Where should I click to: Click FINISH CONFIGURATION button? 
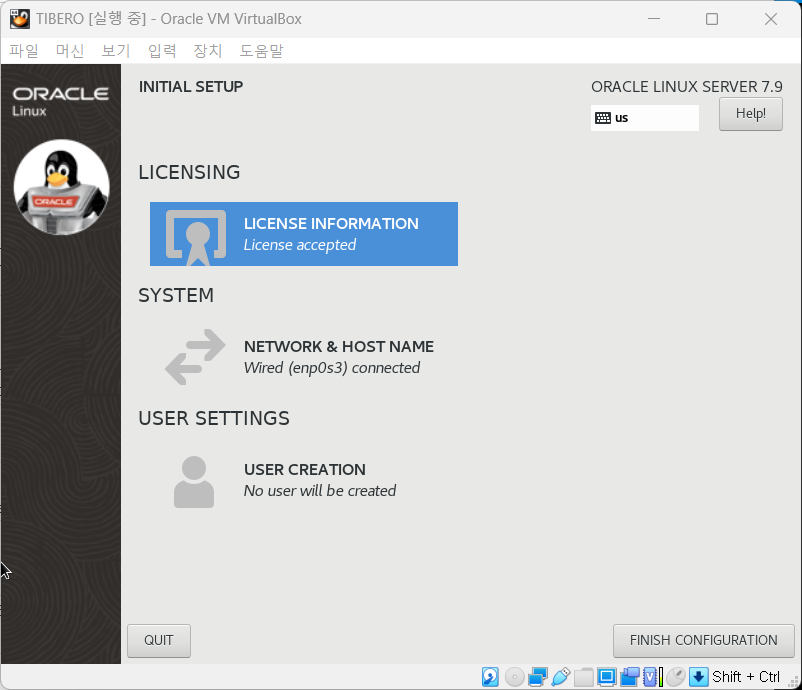tap(703, 640)
